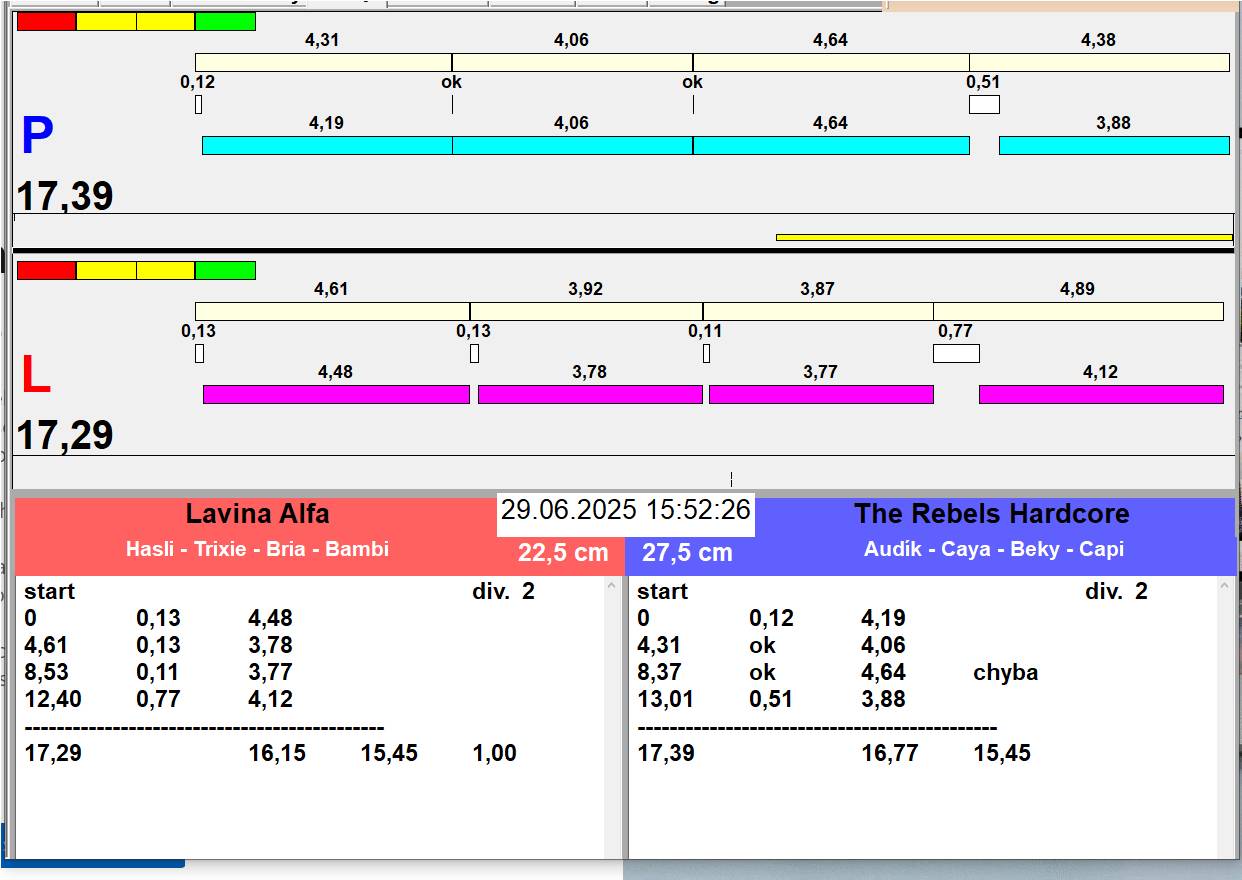This screenshot has width=1242, height=880.
Task: Click The Rebels Hardcore team header
Action: click(x=991, y=515)
